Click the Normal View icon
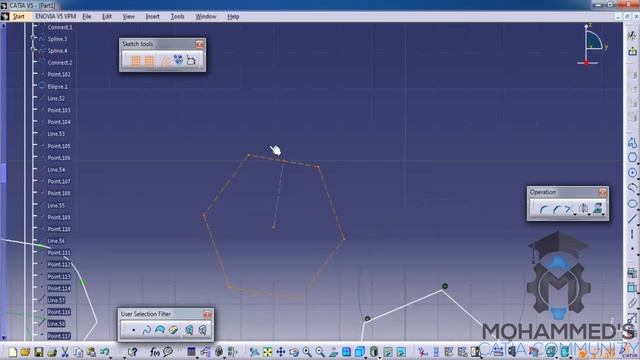640x360 pixels. pos(333,352)
